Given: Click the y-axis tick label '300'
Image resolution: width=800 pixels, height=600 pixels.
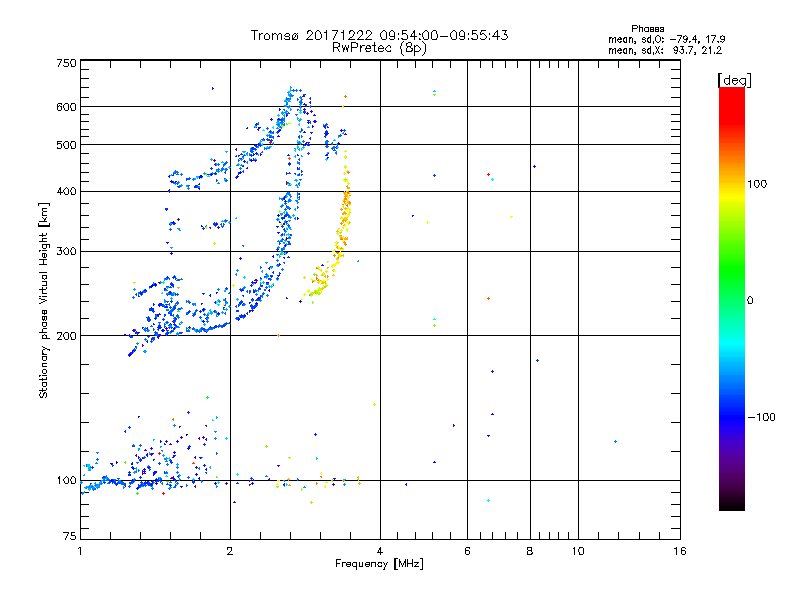Looking at the screenshot, I should [66, 251].
